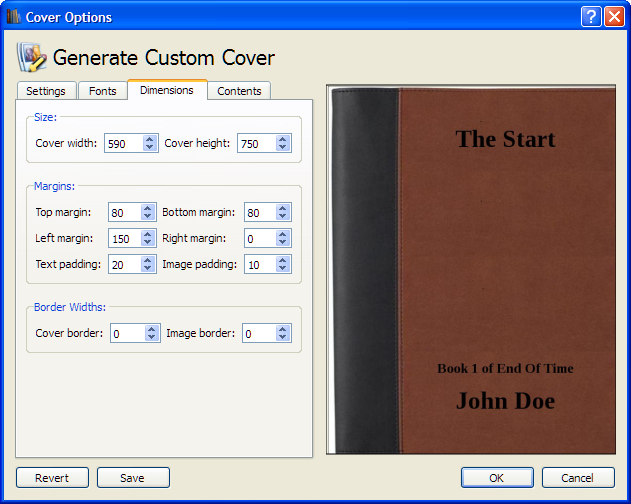Increase Cover border width up arrow
Viewport: 631px width, 504px height.
[152, 329]
